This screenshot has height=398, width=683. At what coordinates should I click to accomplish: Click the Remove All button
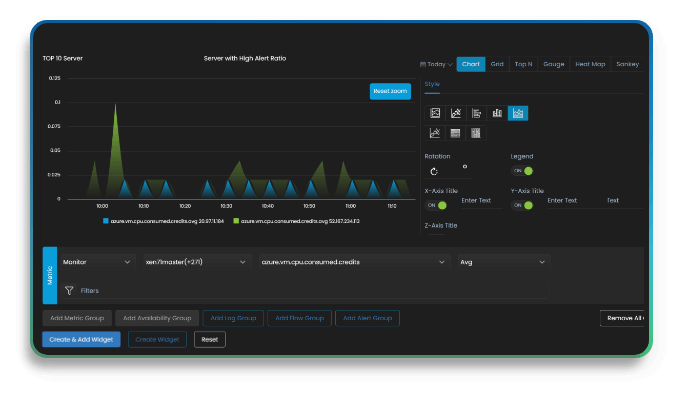tap(623, 318)
